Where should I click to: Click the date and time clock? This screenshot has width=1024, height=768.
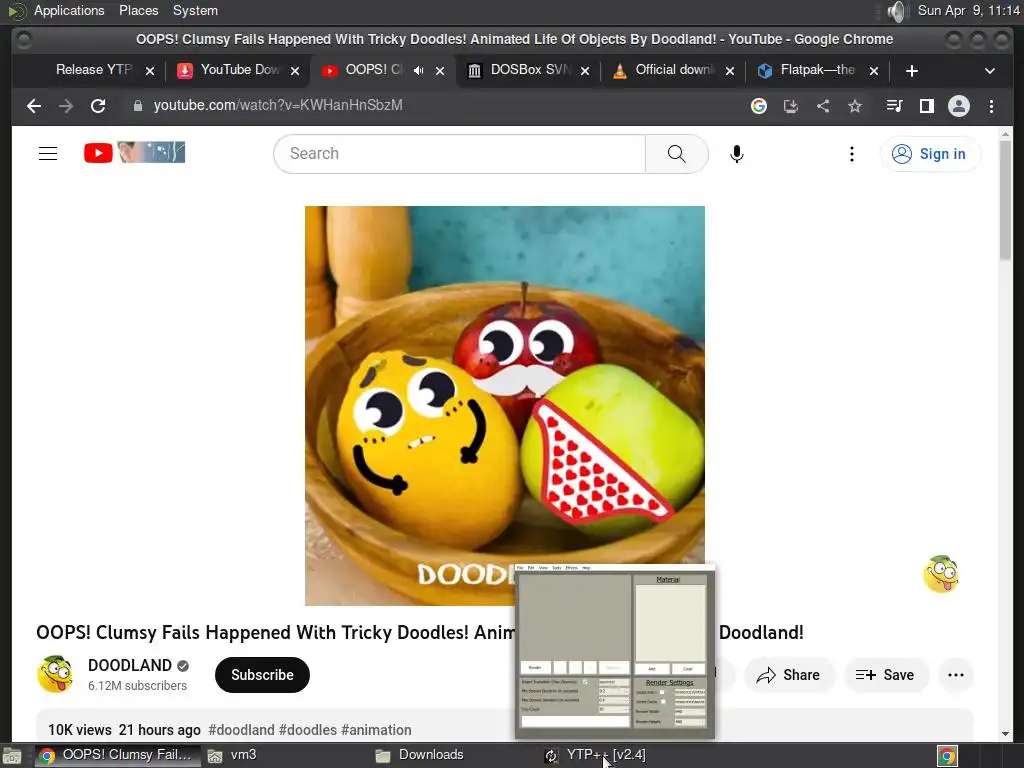[x=969, y=10]
